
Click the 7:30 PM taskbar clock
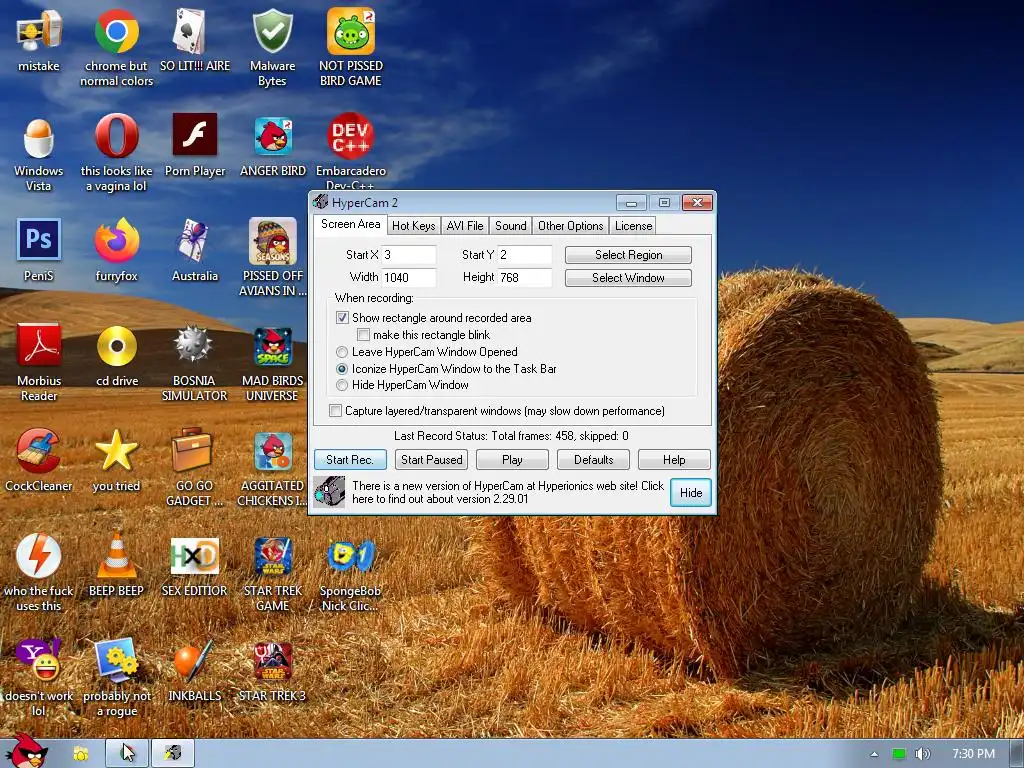pyautogui.click(x=974, y=754)
